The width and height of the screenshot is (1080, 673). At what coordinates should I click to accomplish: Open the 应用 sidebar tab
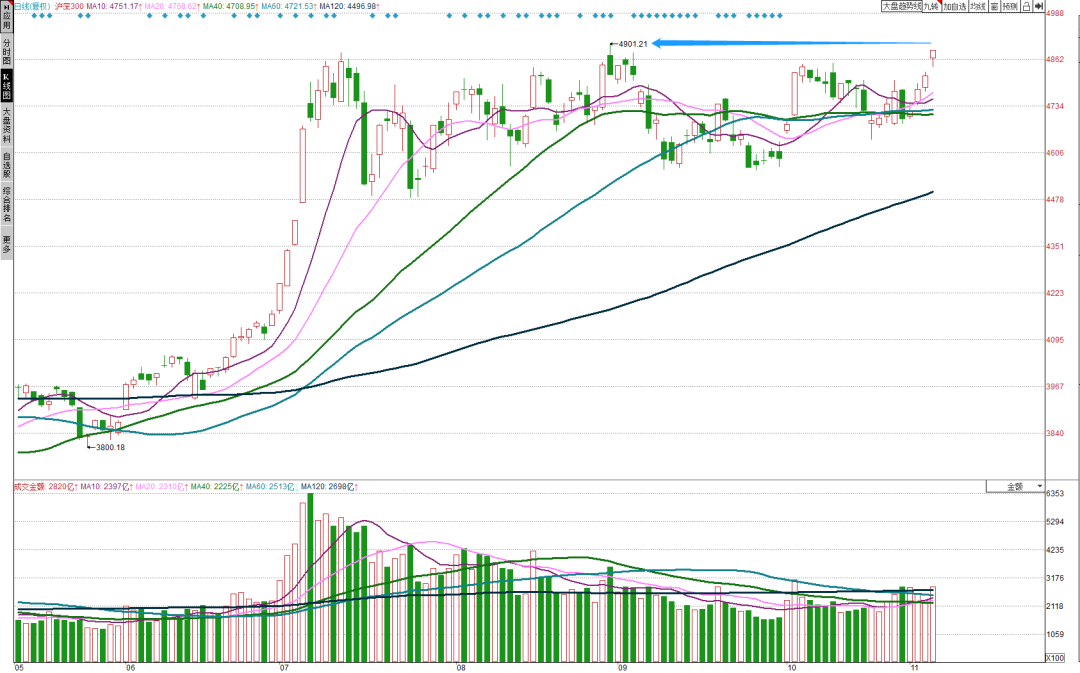pyautogui.click(x=6, y=17)
